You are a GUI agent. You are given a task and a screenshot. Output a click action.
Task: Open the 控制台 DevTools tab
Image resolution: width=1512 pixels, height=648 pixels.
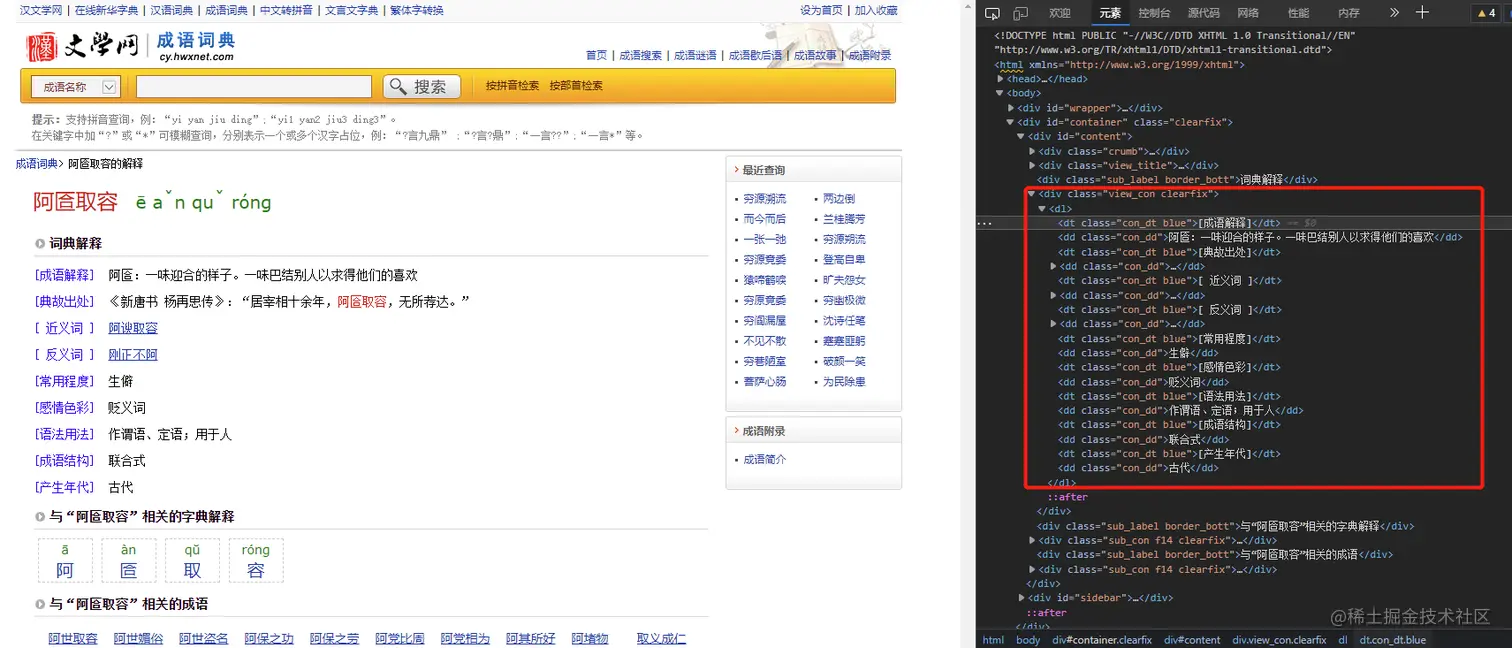point(1154,13)
